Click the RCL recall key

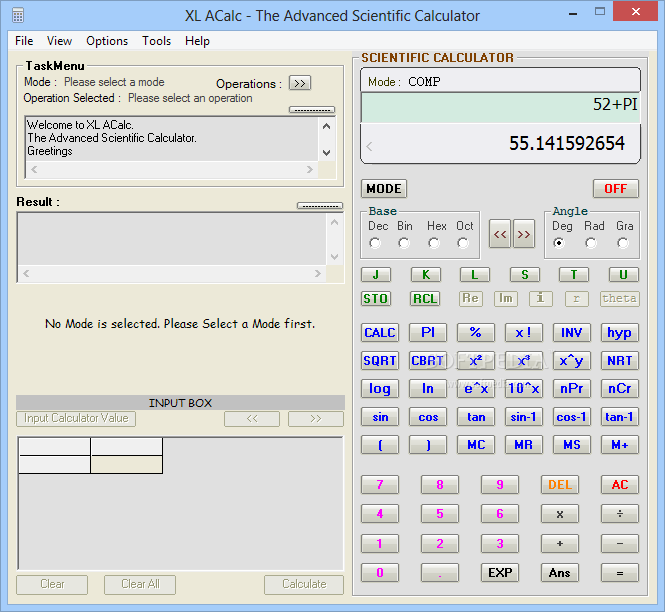(425, 299)
